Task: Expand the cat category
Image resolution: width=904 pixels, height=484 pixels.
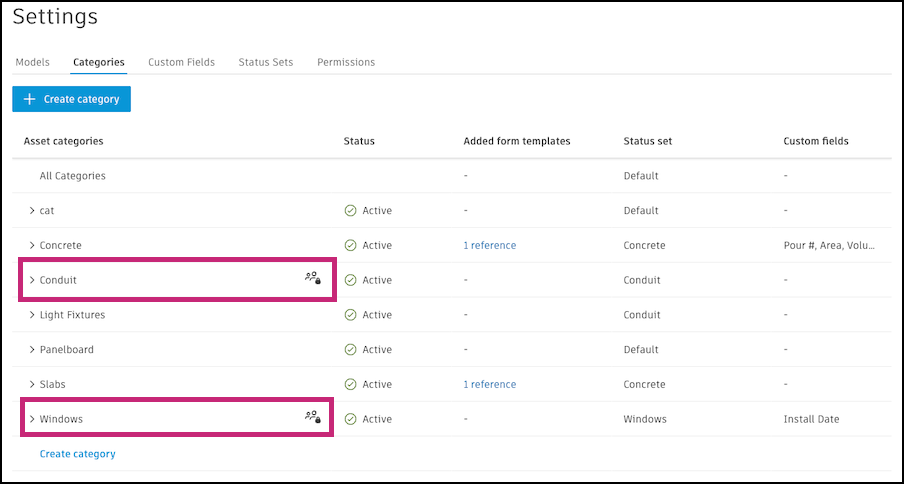Action: [x=32, y=211]
